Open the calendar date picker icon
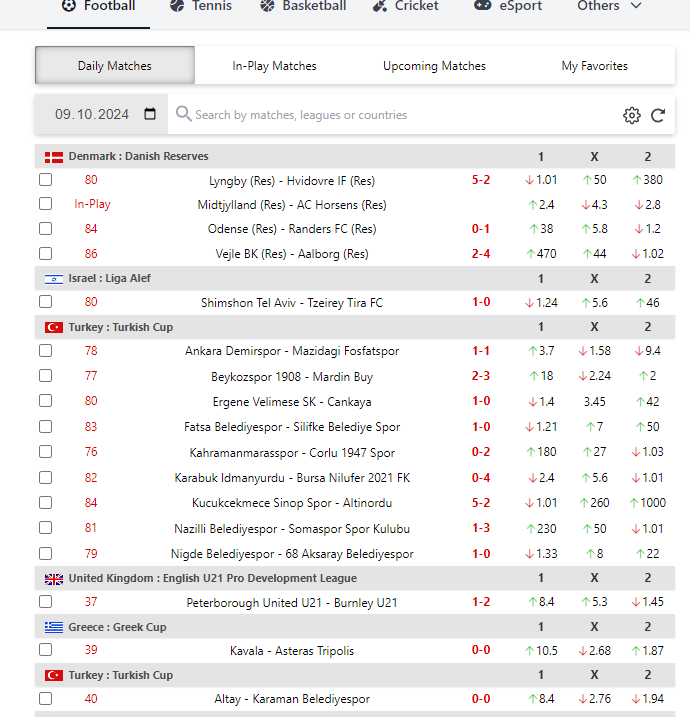Viewport: 690px width, 717px height. [150, 114]
